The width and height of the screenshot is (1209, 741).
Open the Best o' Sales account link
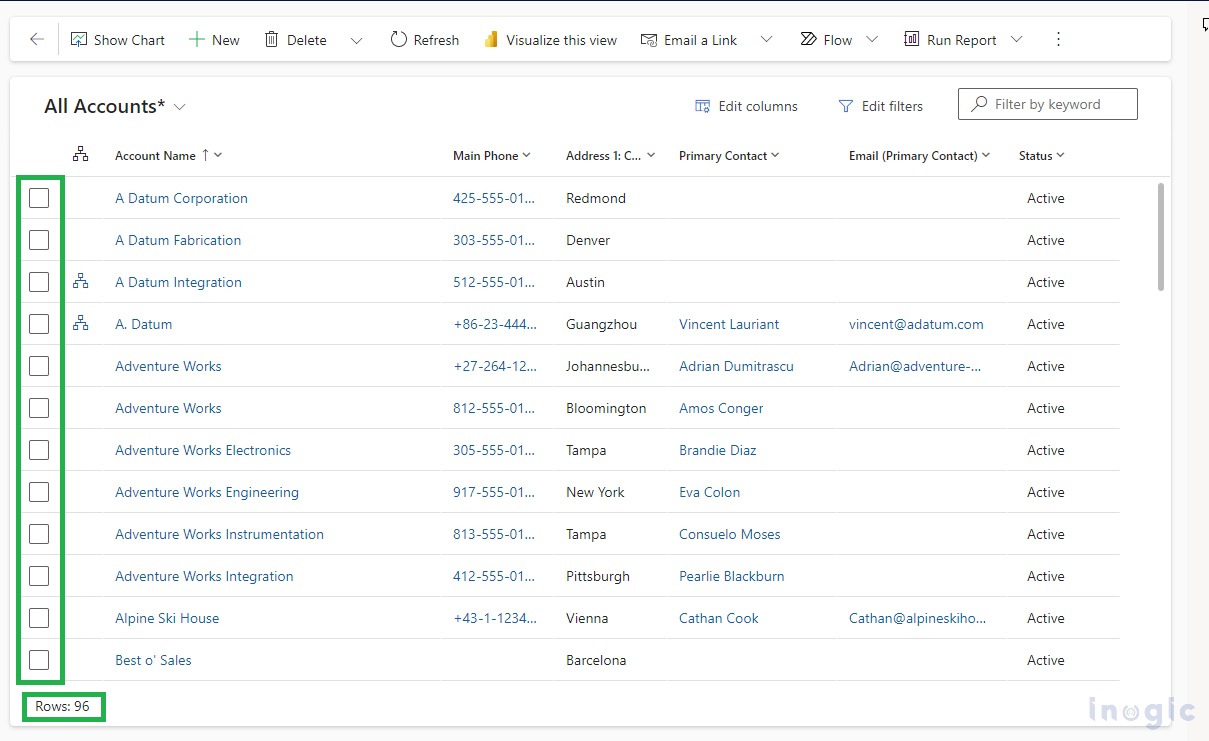[x=153, y=660]
